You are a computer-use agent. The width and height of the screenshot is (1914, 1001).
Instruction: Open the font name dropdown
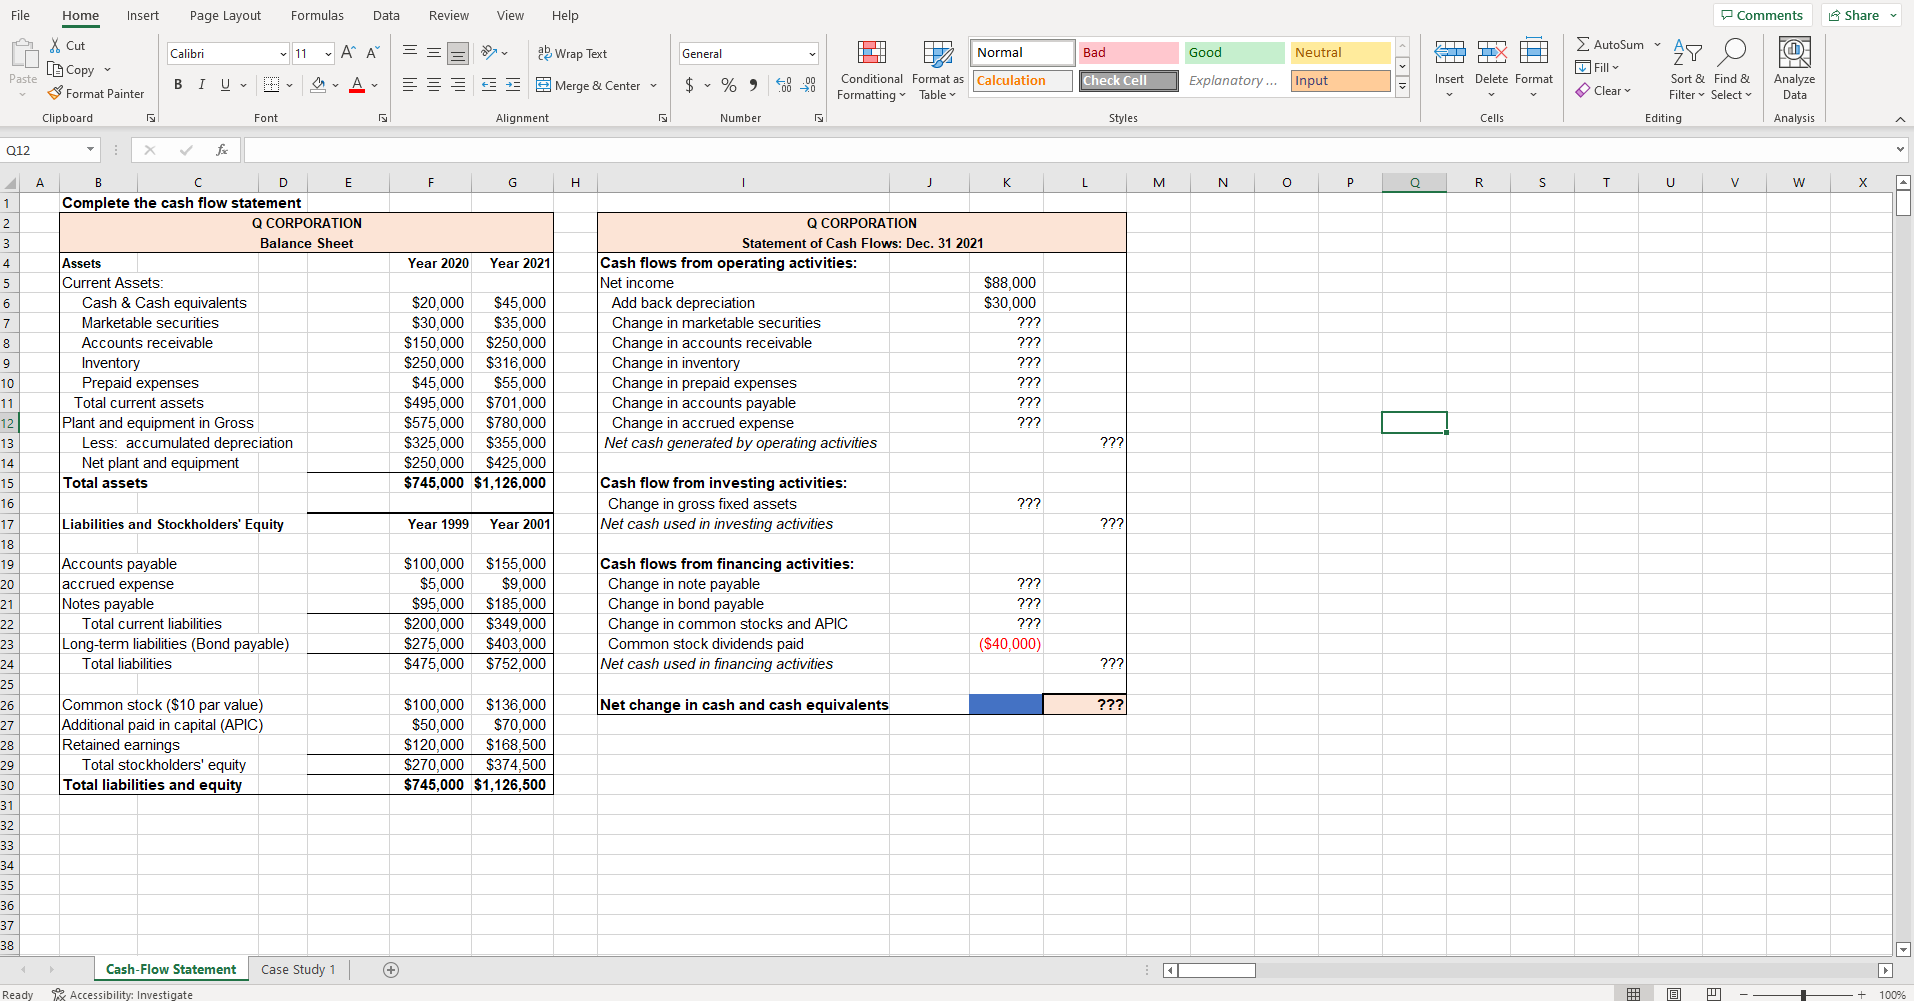pos(283,53)
